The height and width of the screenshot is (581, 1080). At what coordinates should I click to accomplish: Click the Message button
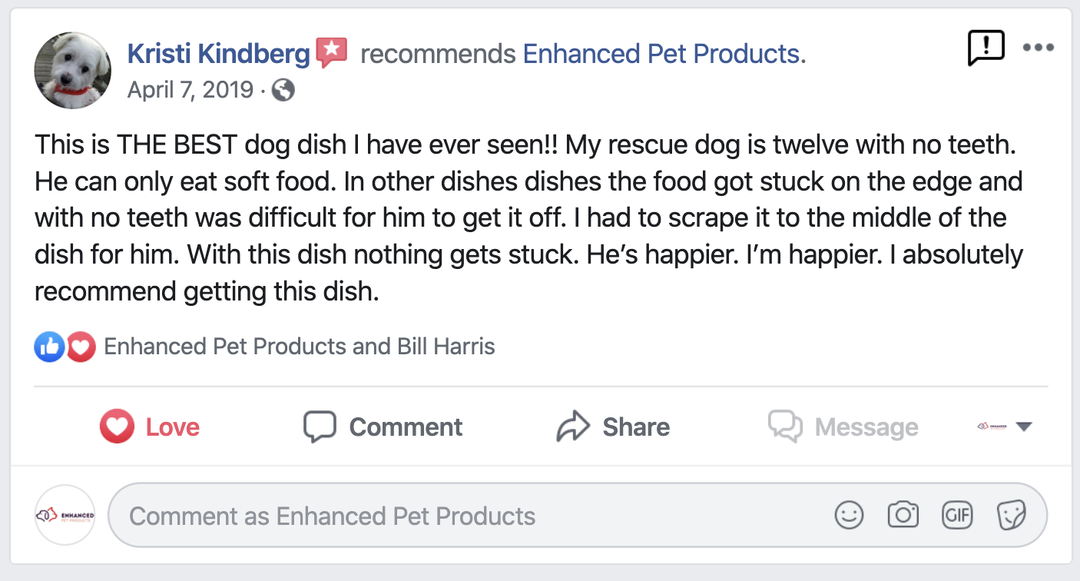click(843, 427)
